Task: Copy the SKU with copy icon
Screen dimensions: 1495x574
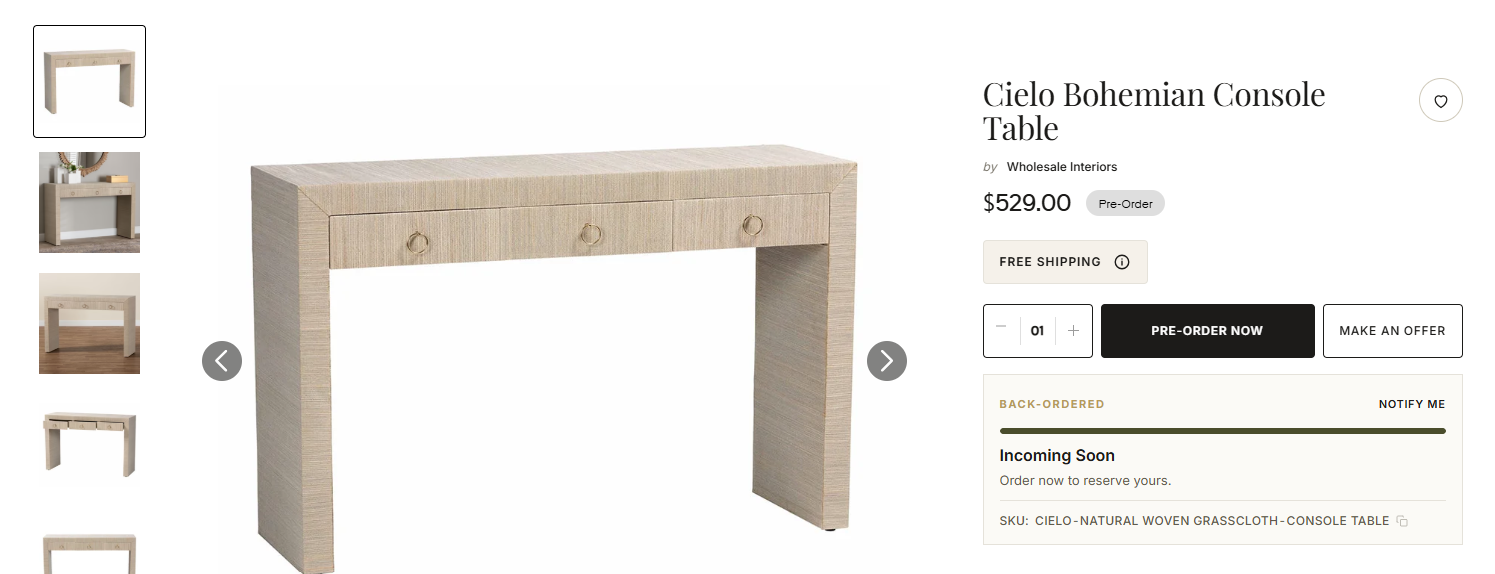Action: [x=1402, y=521]
